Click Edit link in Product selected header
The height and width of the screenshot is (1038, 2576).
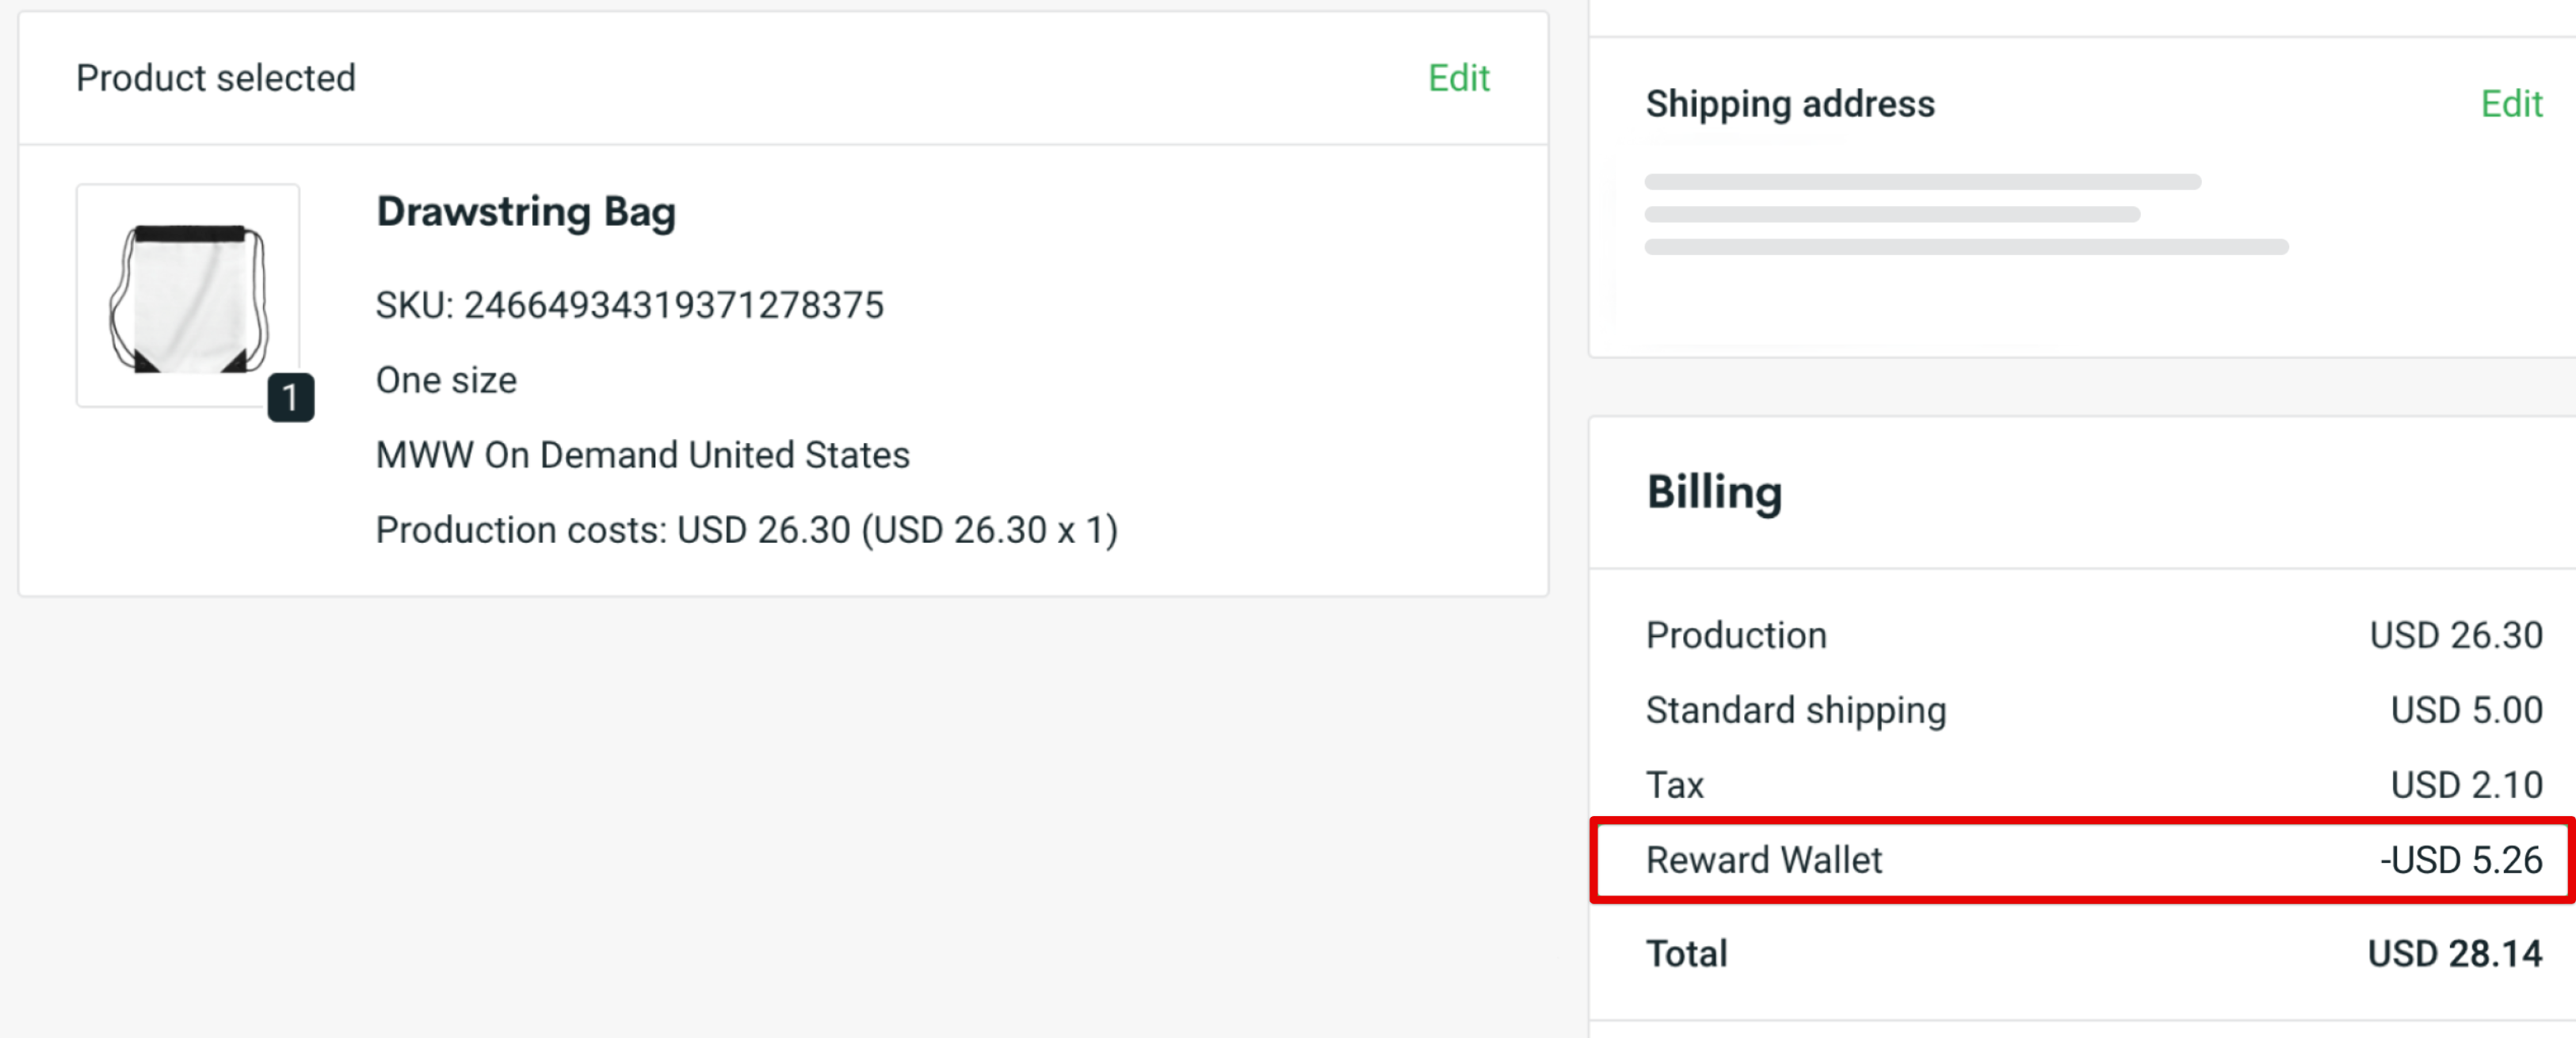coord(1458,78)
